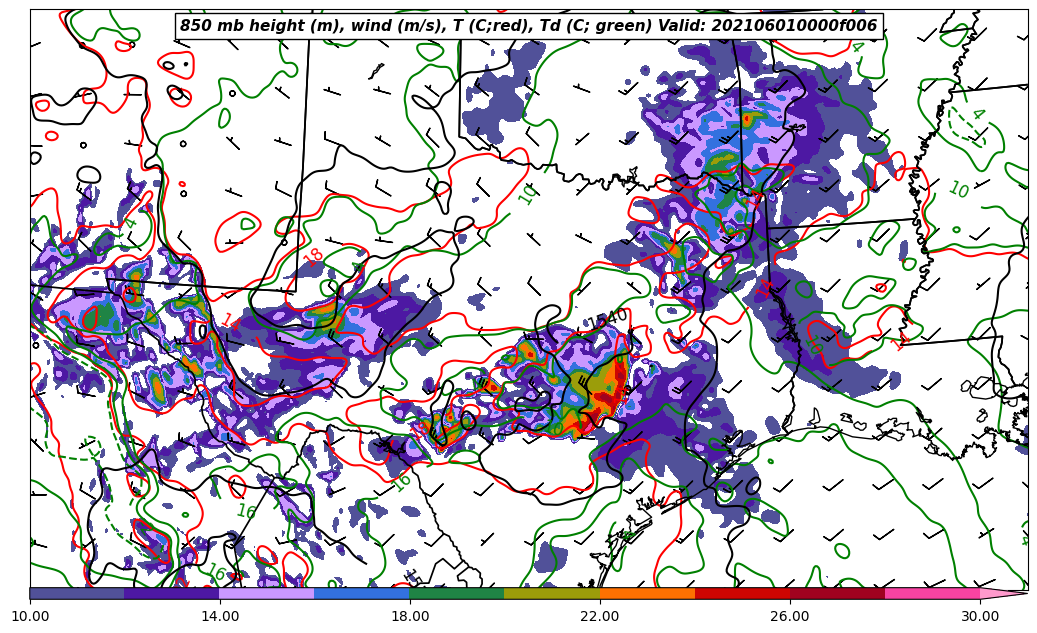Click the 10.00 colorbar tick label
1037x633 pixels.
click(30, 617)
